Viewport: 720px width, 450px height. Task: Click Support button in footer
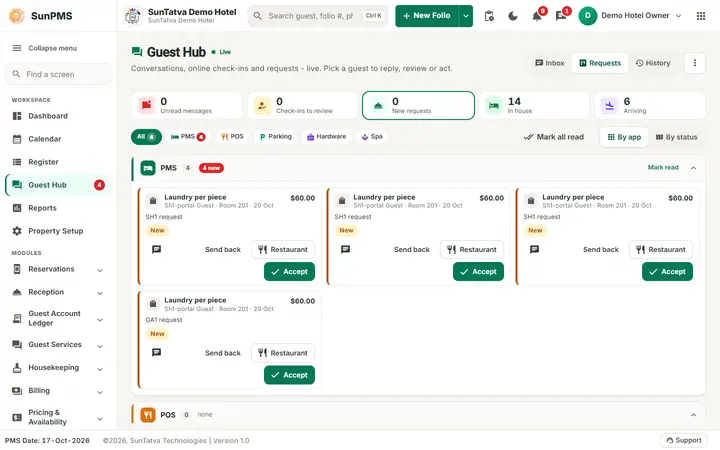[x=683, y=440]
